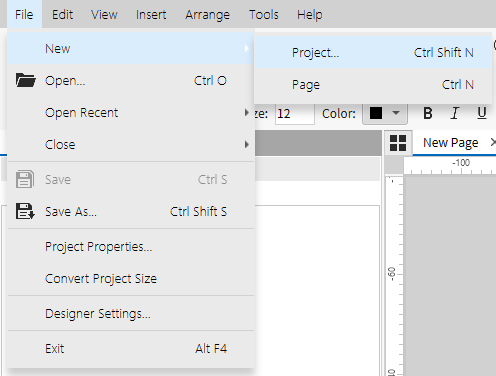Select New Project from submenu
Screen dimensions: 496x376
coord(373,52)
